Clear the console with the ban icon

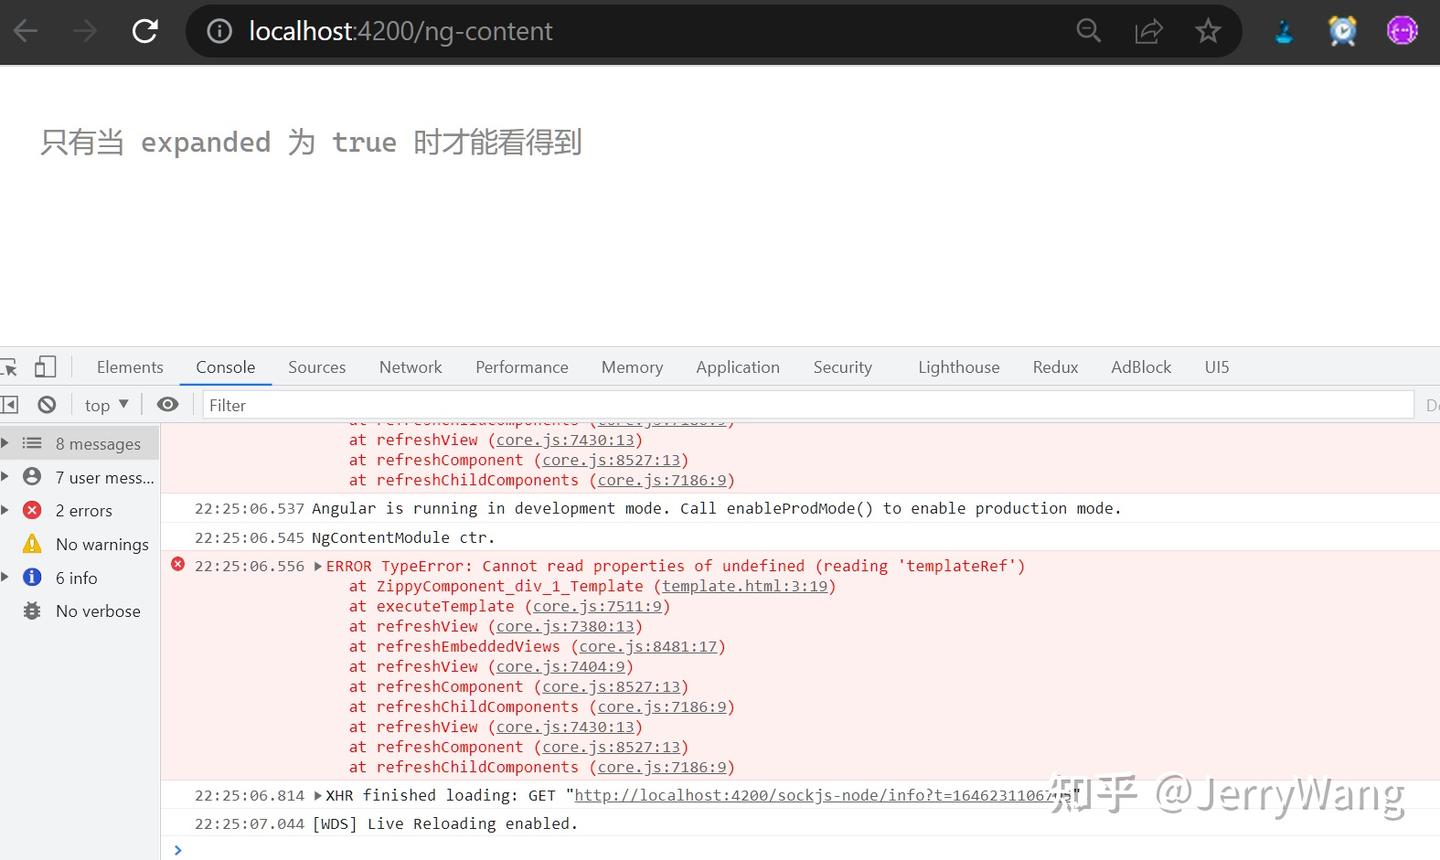[x=47, y=405]
